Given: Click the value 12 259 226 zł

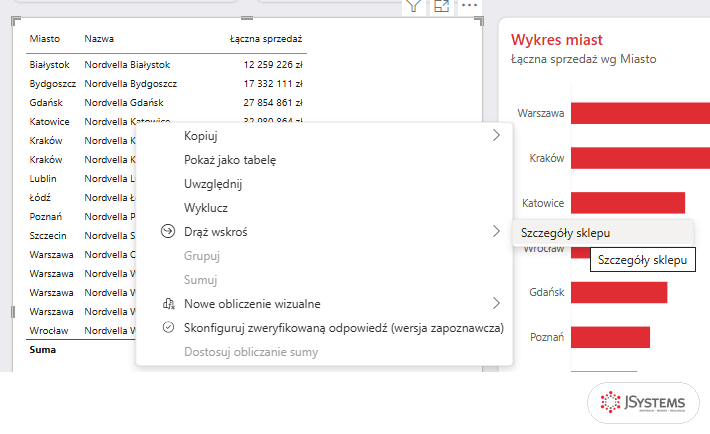Looking at the screenshot, I should coord(273,65).
